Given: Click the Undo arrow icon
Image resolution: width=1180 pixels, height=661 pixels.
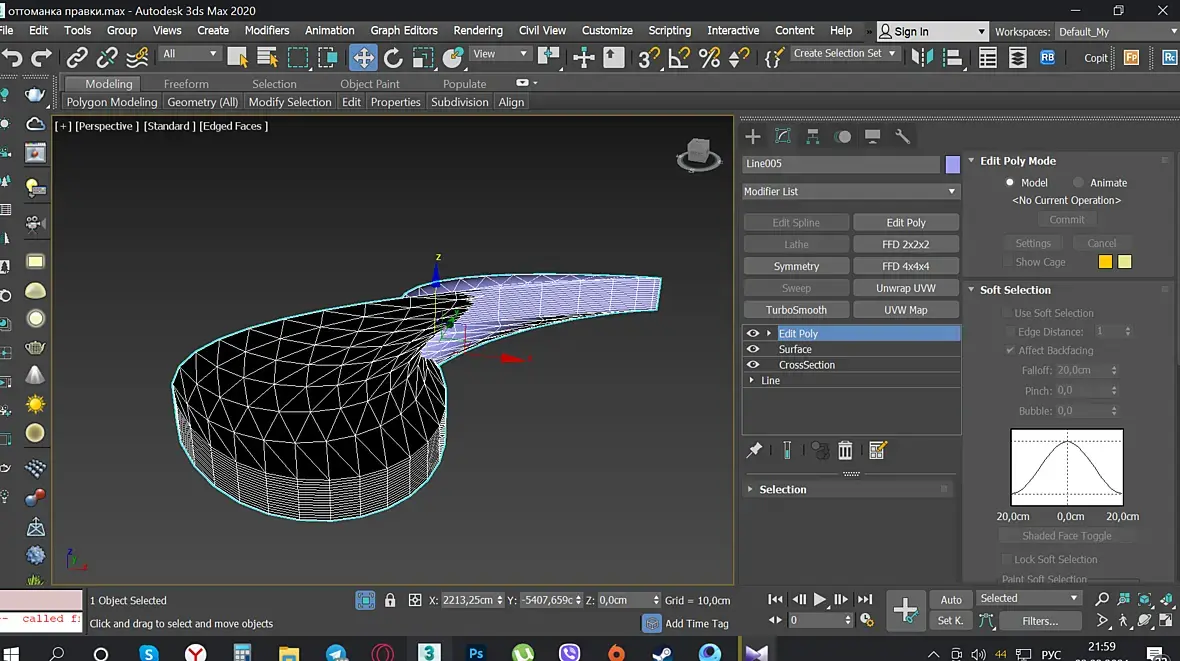Looking at the screenshot, I should pyautogui.click(x=12, y=57).
